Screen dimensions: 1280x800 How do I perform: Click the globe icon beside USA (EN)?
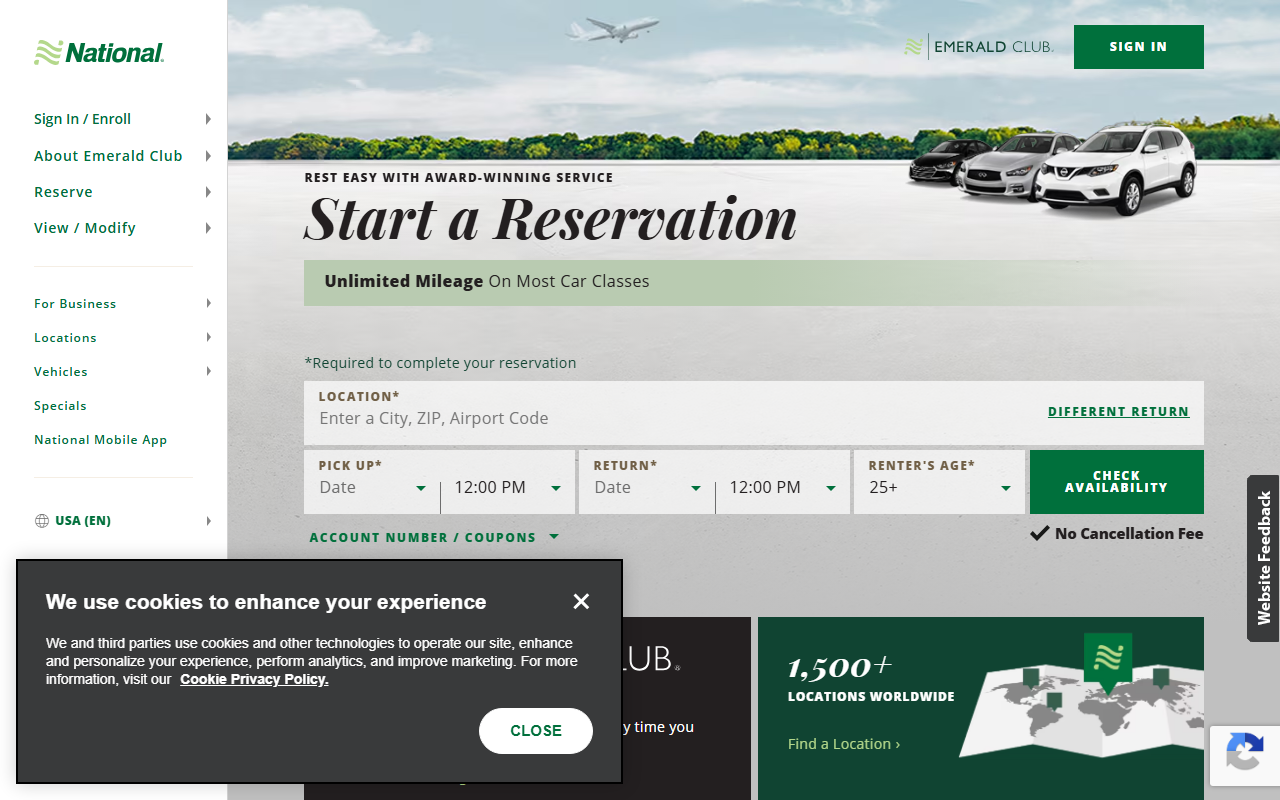42,521
